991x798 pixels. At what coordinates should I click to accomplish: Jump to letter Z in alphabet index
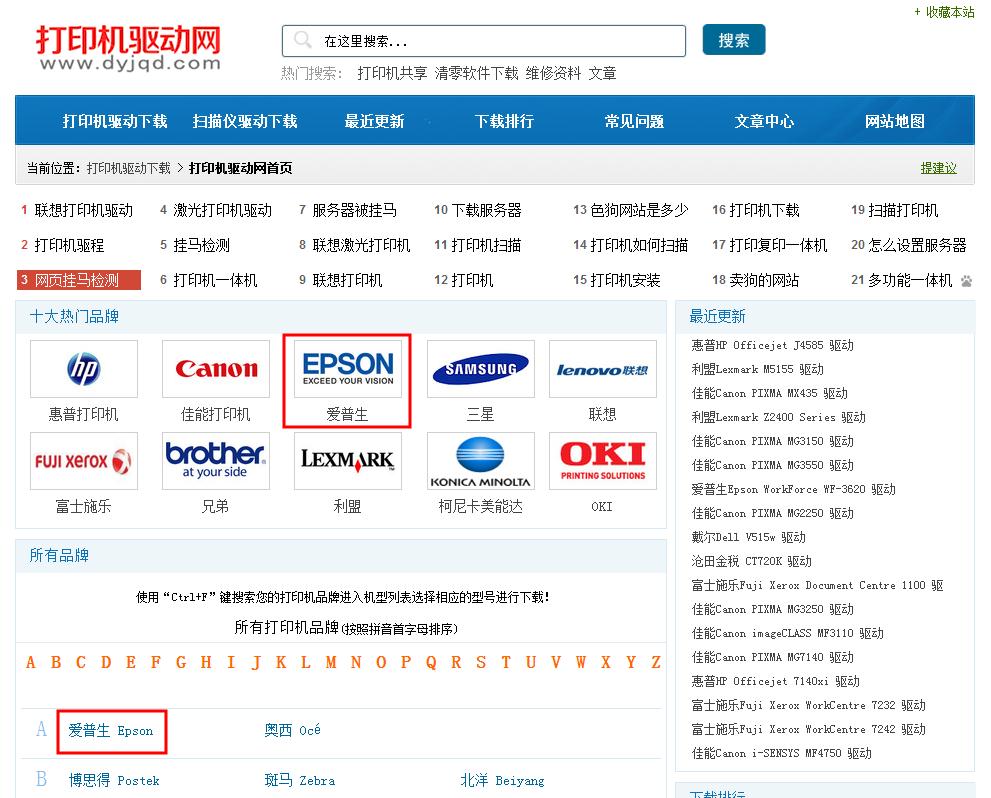tap(656, 662)
